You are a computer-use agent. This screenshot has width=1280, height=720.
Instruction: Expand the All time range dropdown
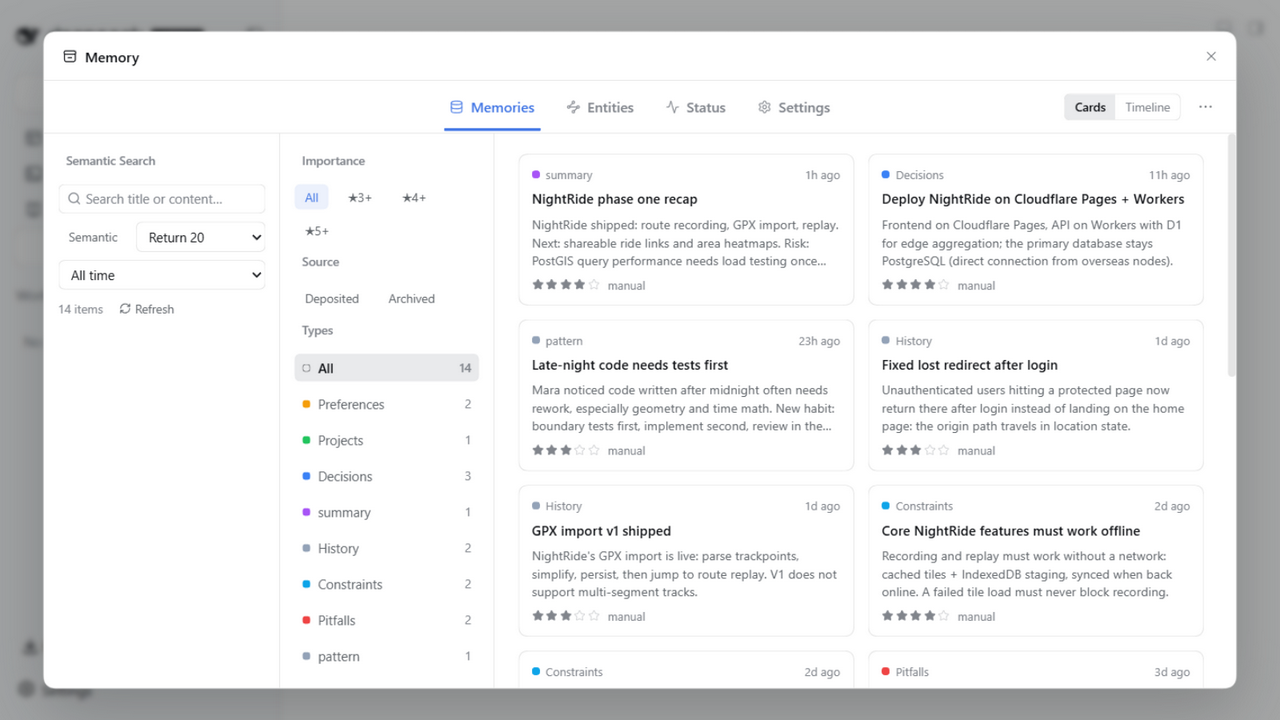[x=162, y=275]
